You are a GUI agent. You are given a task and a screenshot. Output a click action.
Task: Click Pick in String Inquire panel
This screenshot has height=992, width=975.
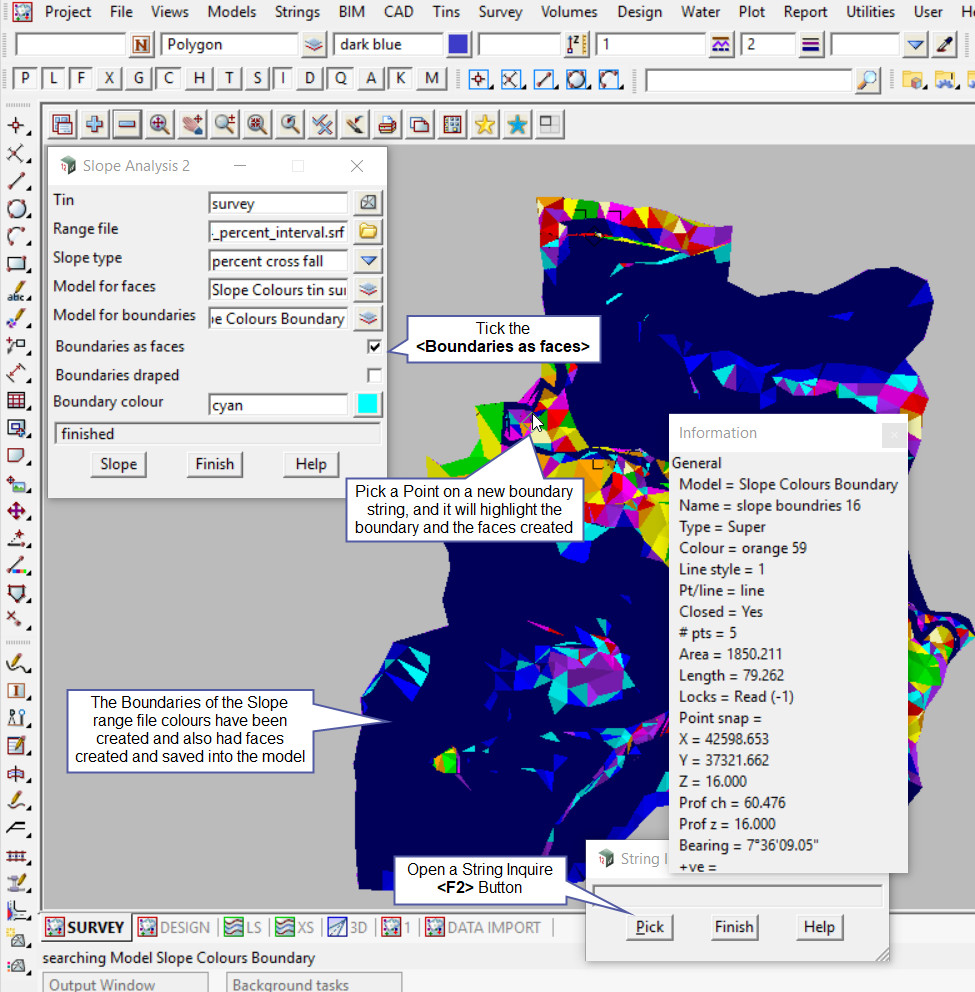(649, 927)
